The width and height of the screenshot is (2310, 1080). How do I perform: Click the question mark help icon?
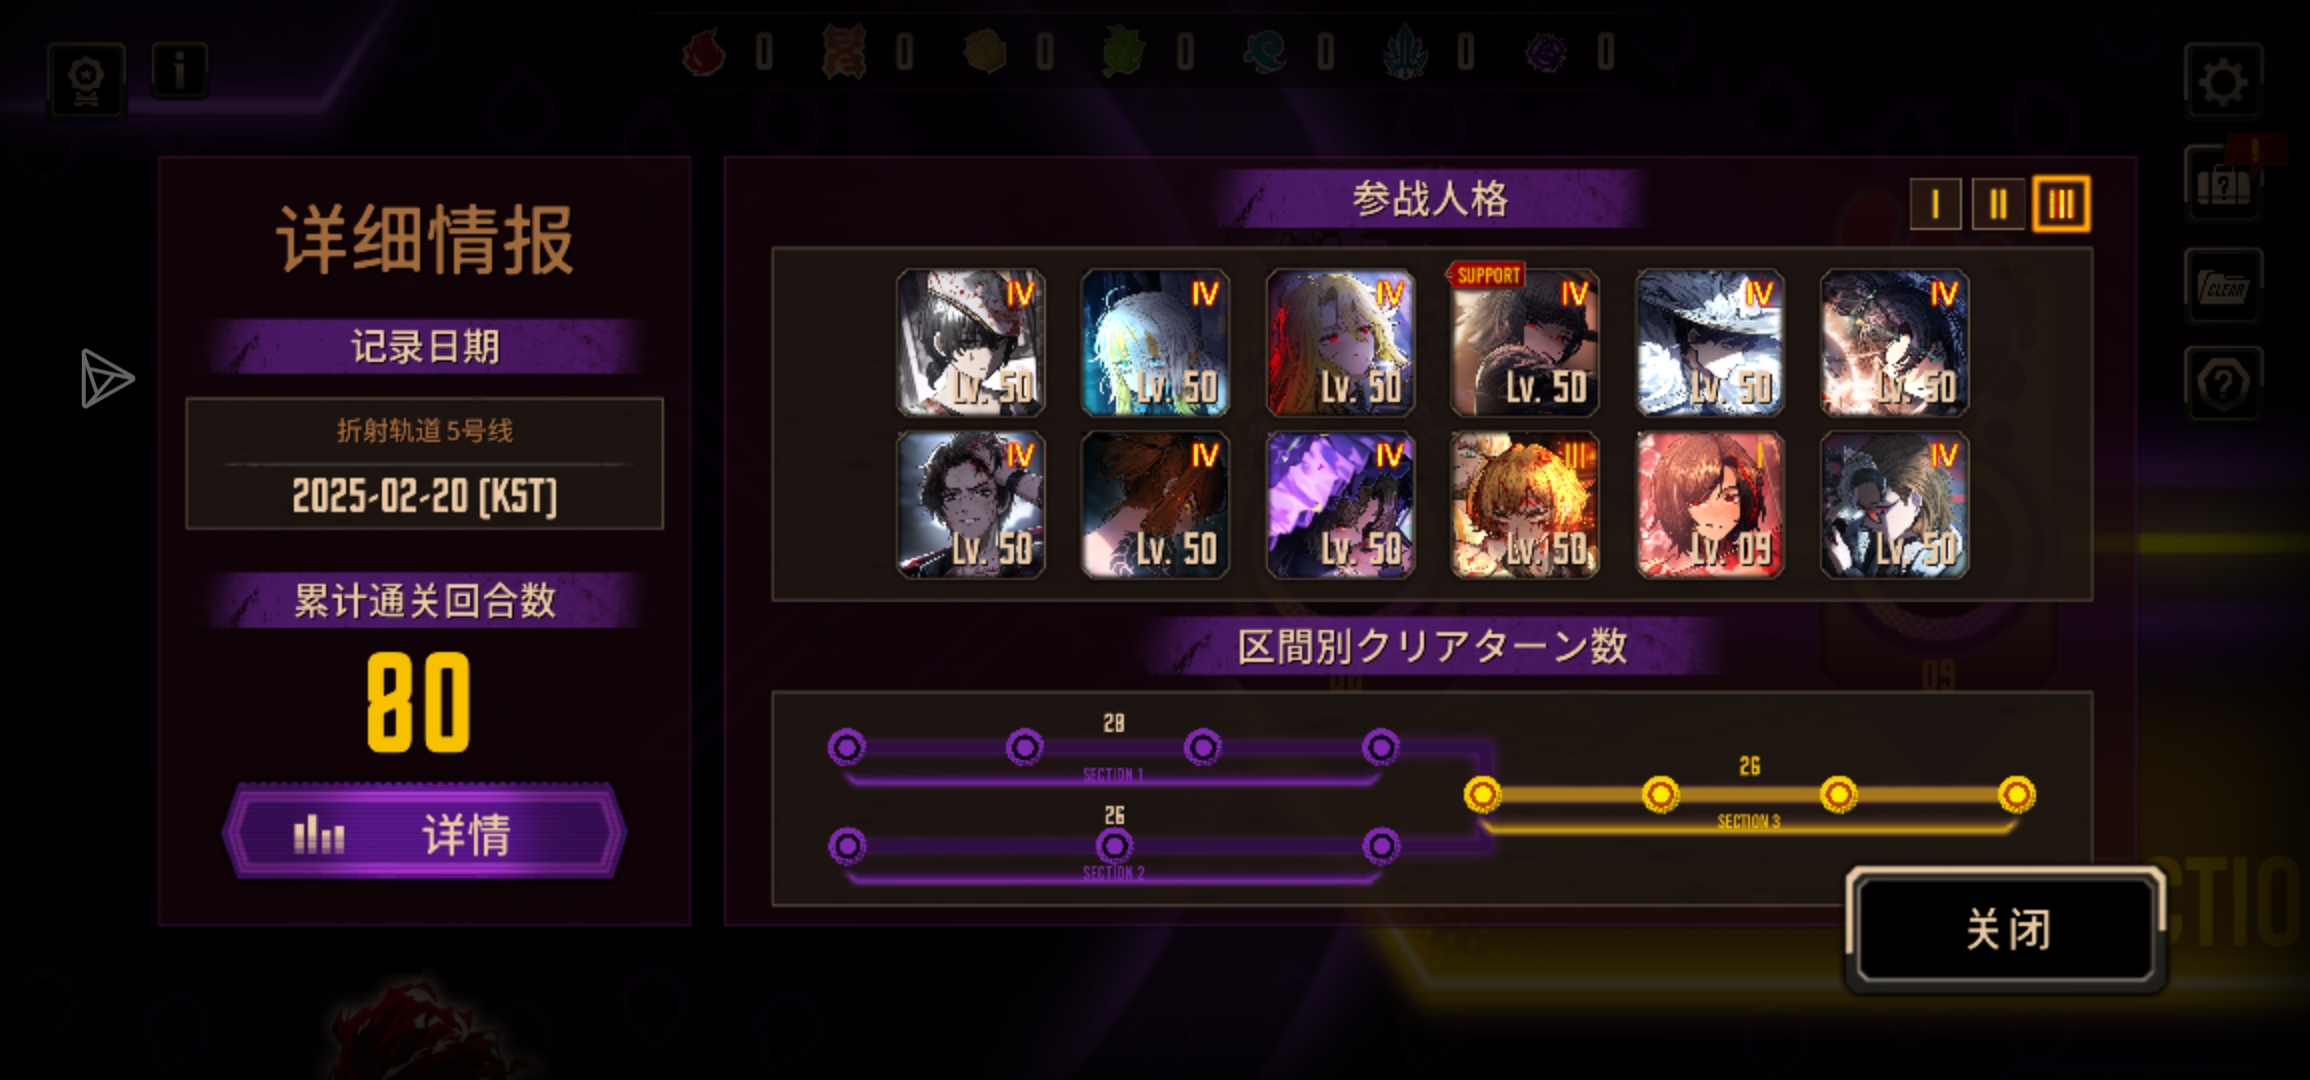[2222, 383]
